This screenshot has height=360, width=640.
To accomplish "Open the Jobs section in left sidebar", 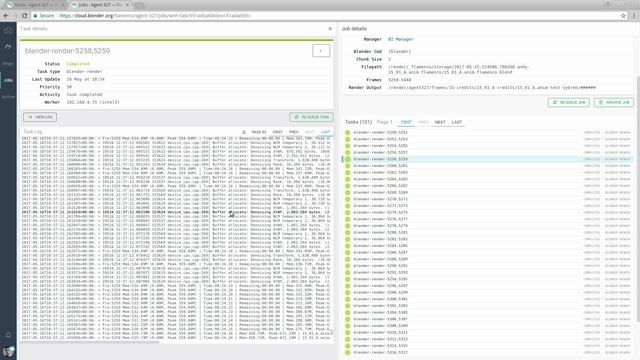I will (x=8, y=80).
